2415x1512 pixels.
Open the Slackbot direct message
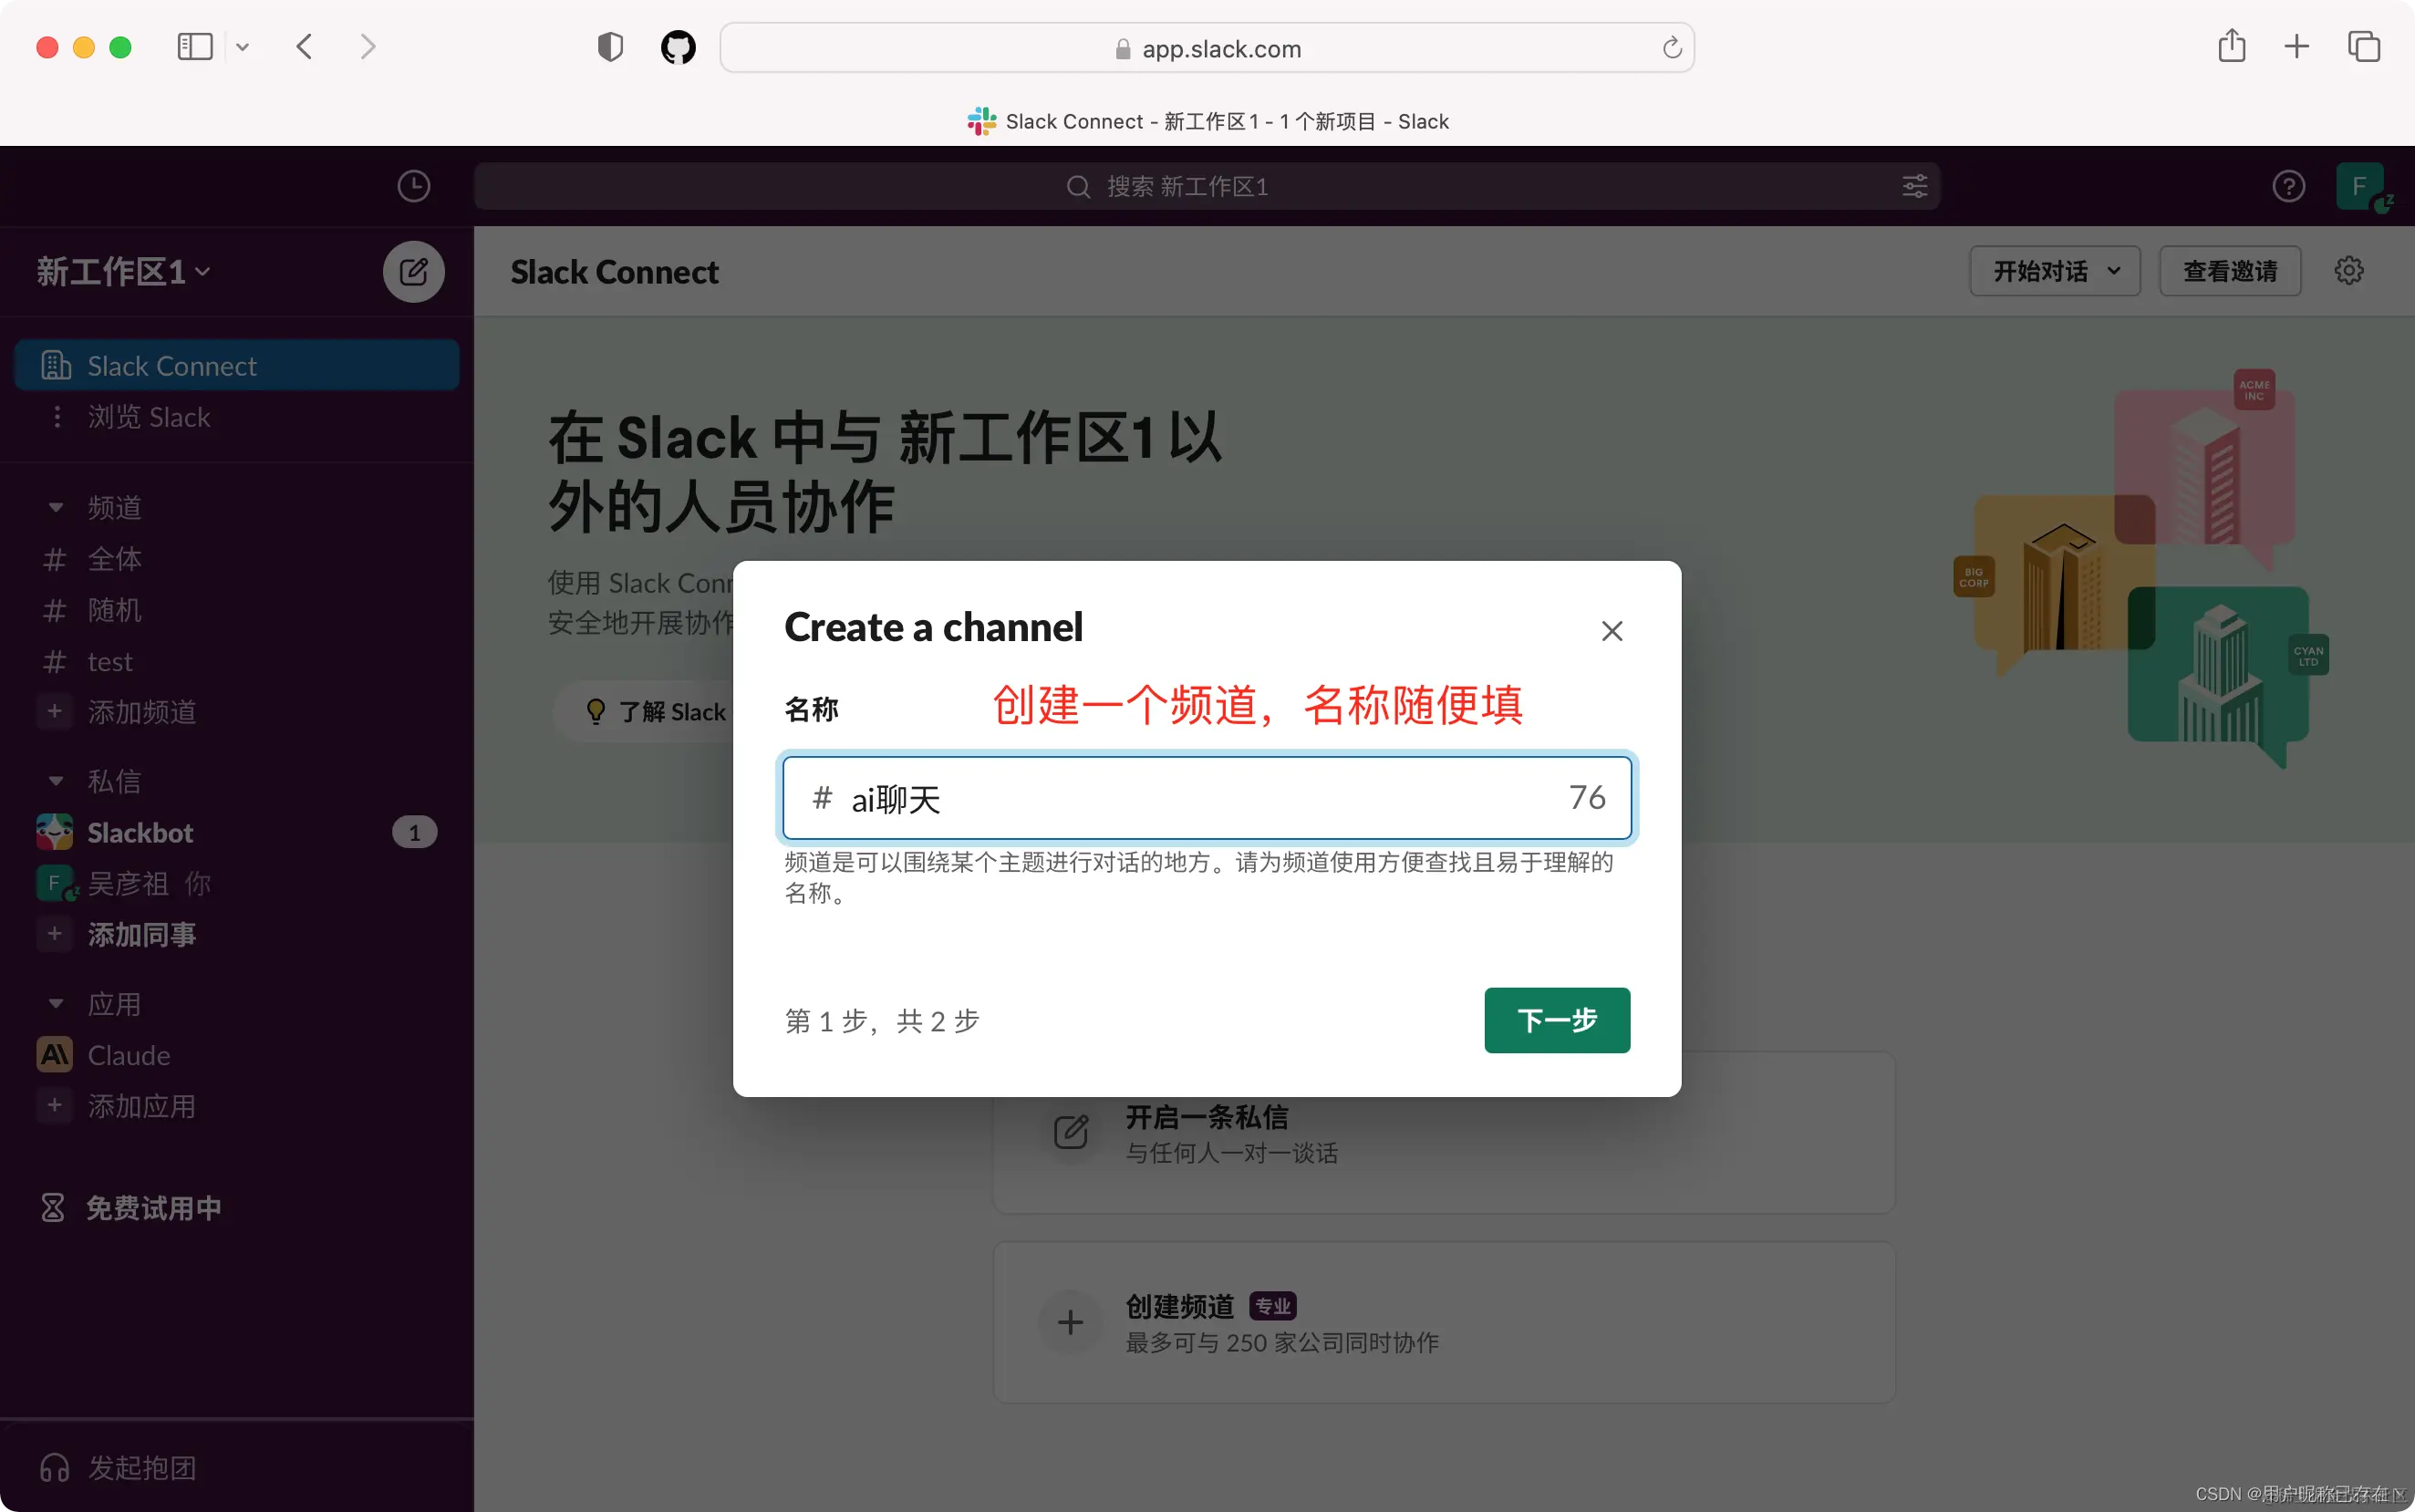tap(237, 832)
